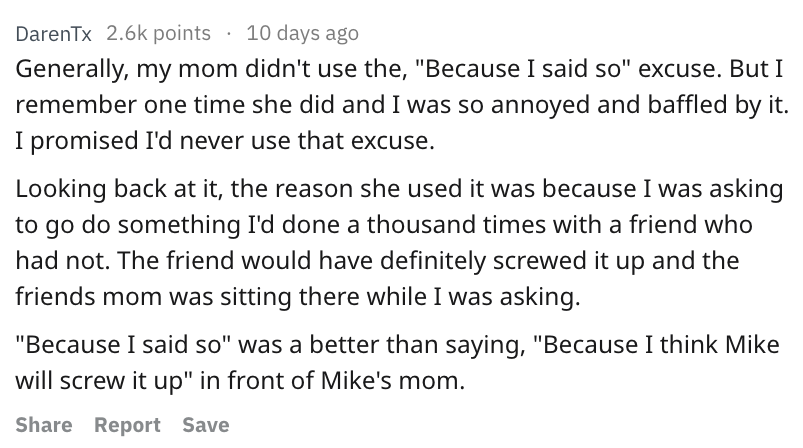Click the final paragraph mentioning Mike's mom
Image resolution: width=803 pixels, height=448 pixels.
[x=397, y=362]
